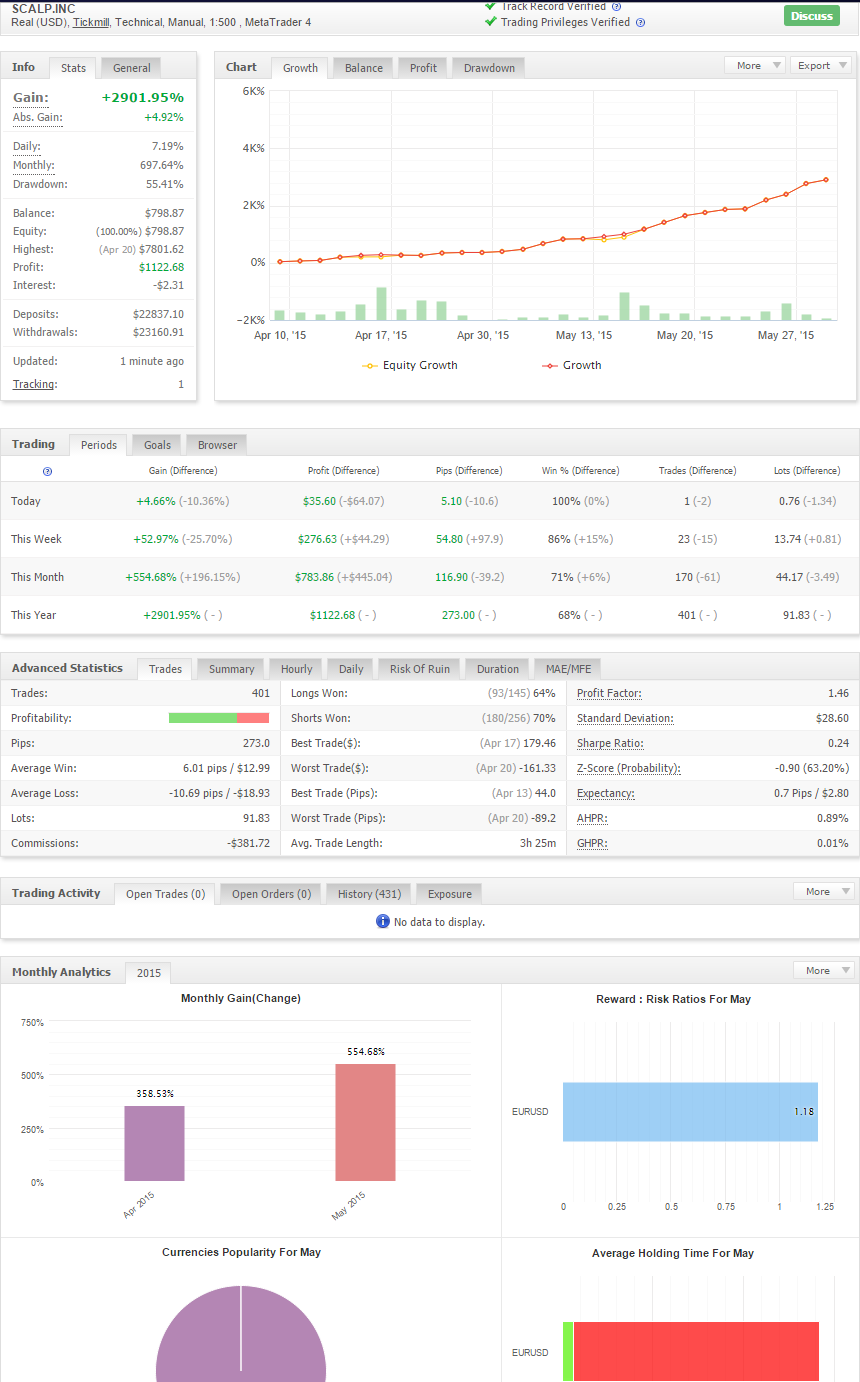Image resolution: width=860 pixels, height=1382 pixels.
Task: Select the Daily tab in Advanced Statistics
Action: pos(351,669)
